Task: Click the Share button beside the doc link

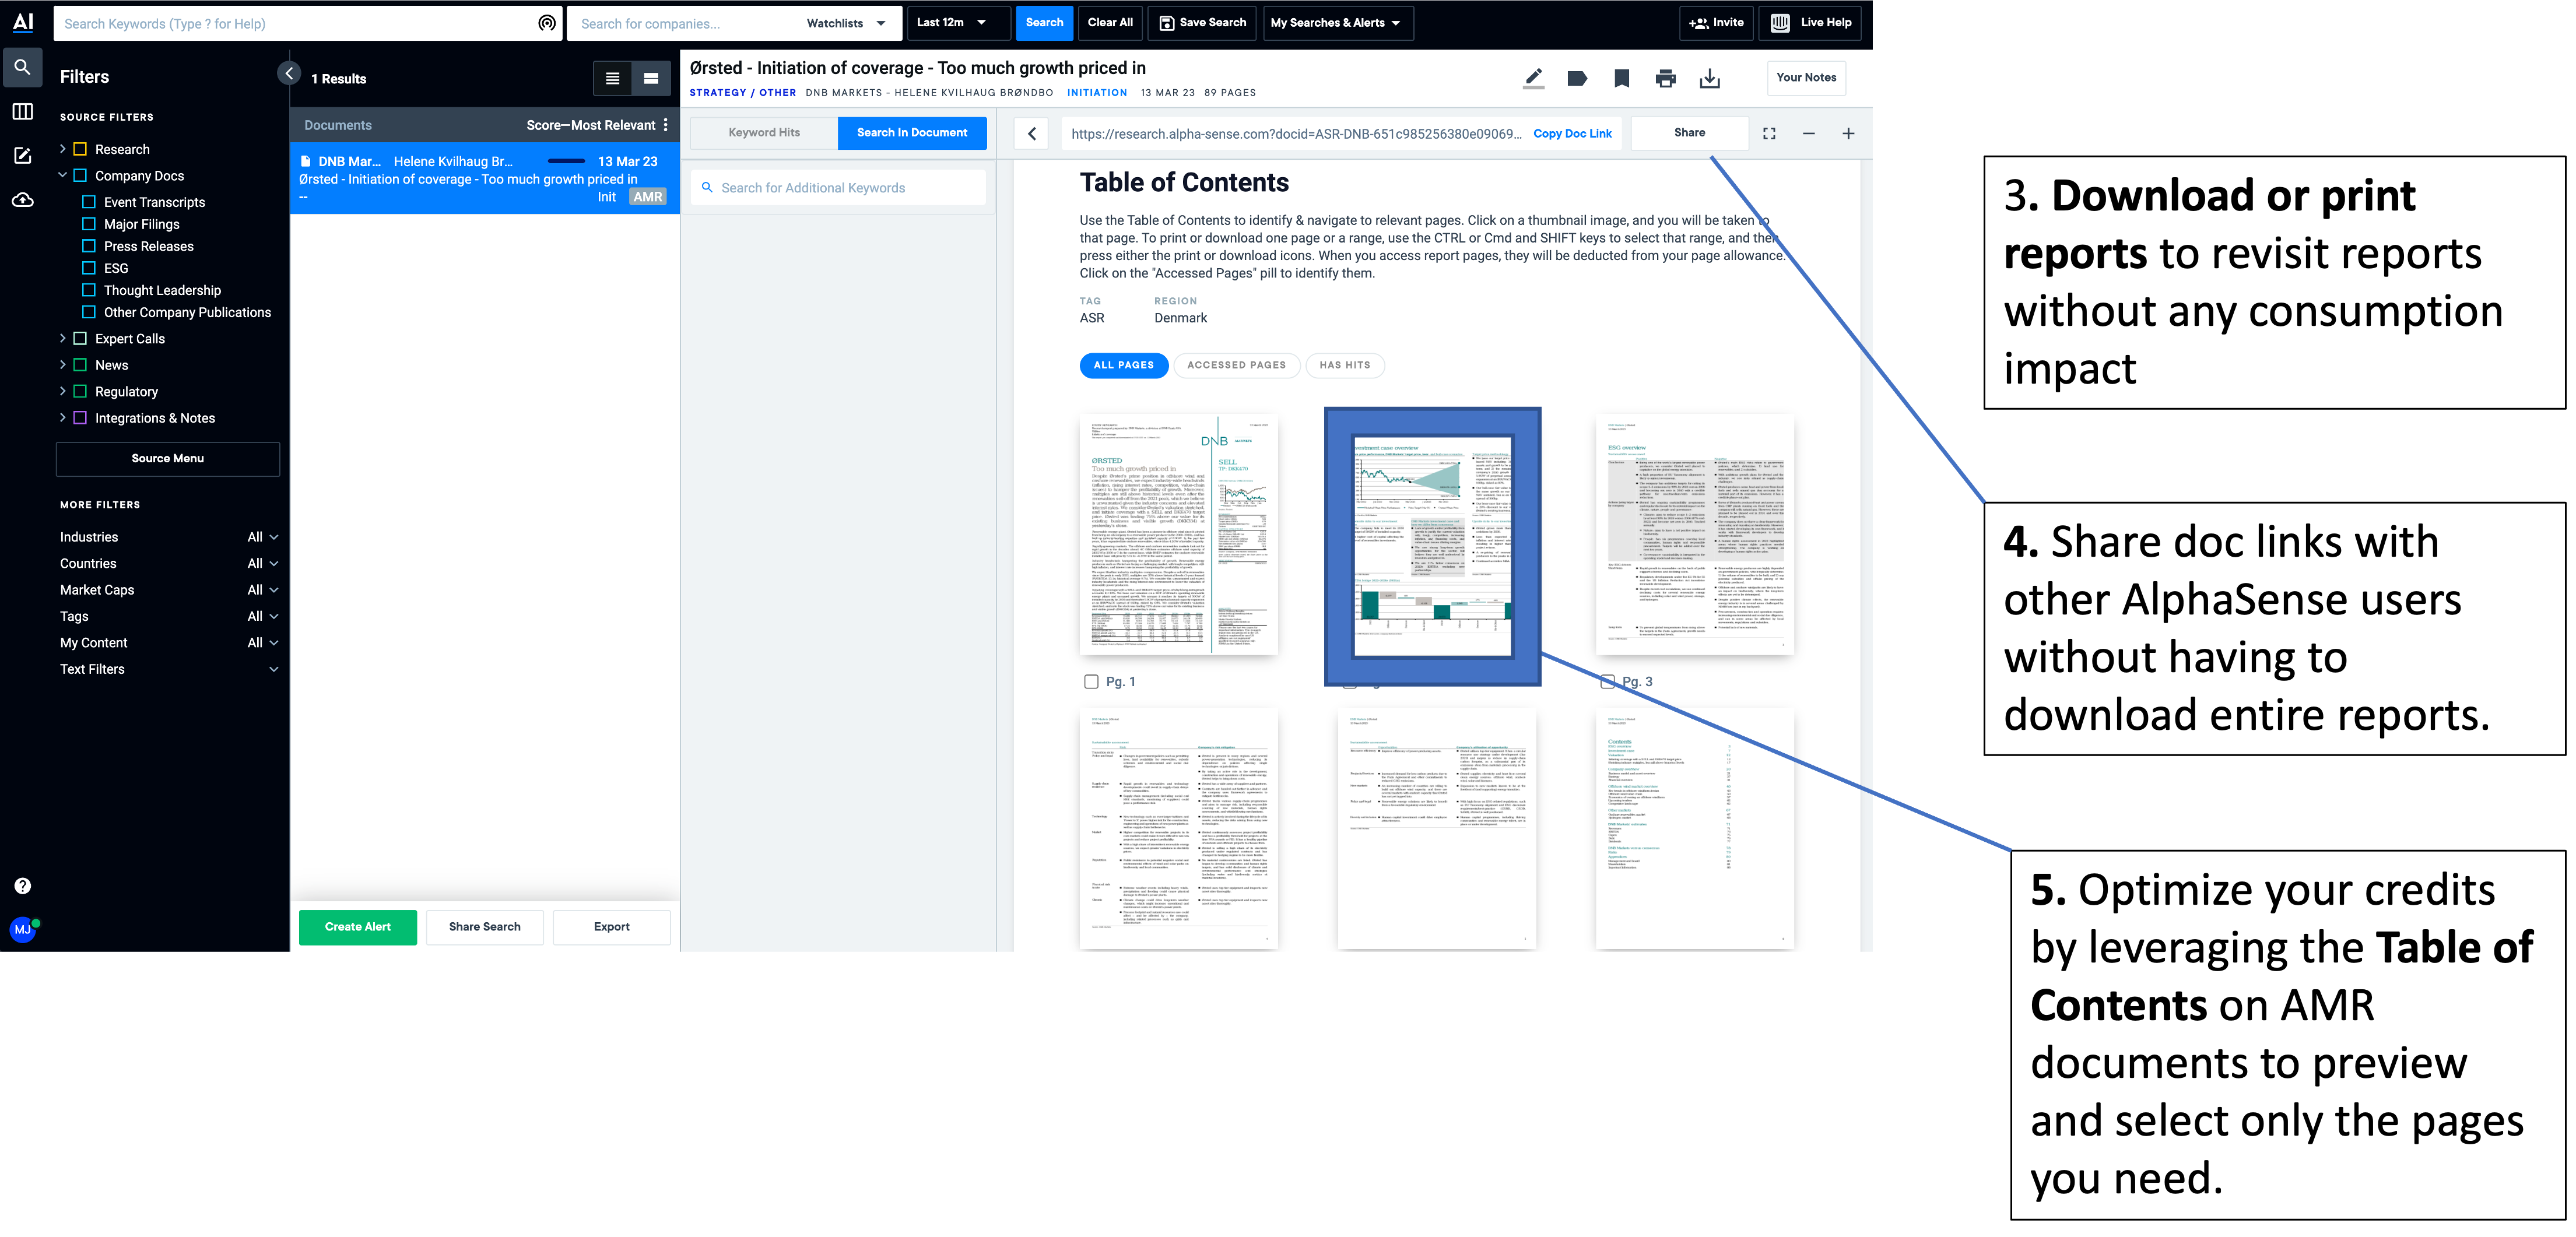Action: coord(1689,132)
